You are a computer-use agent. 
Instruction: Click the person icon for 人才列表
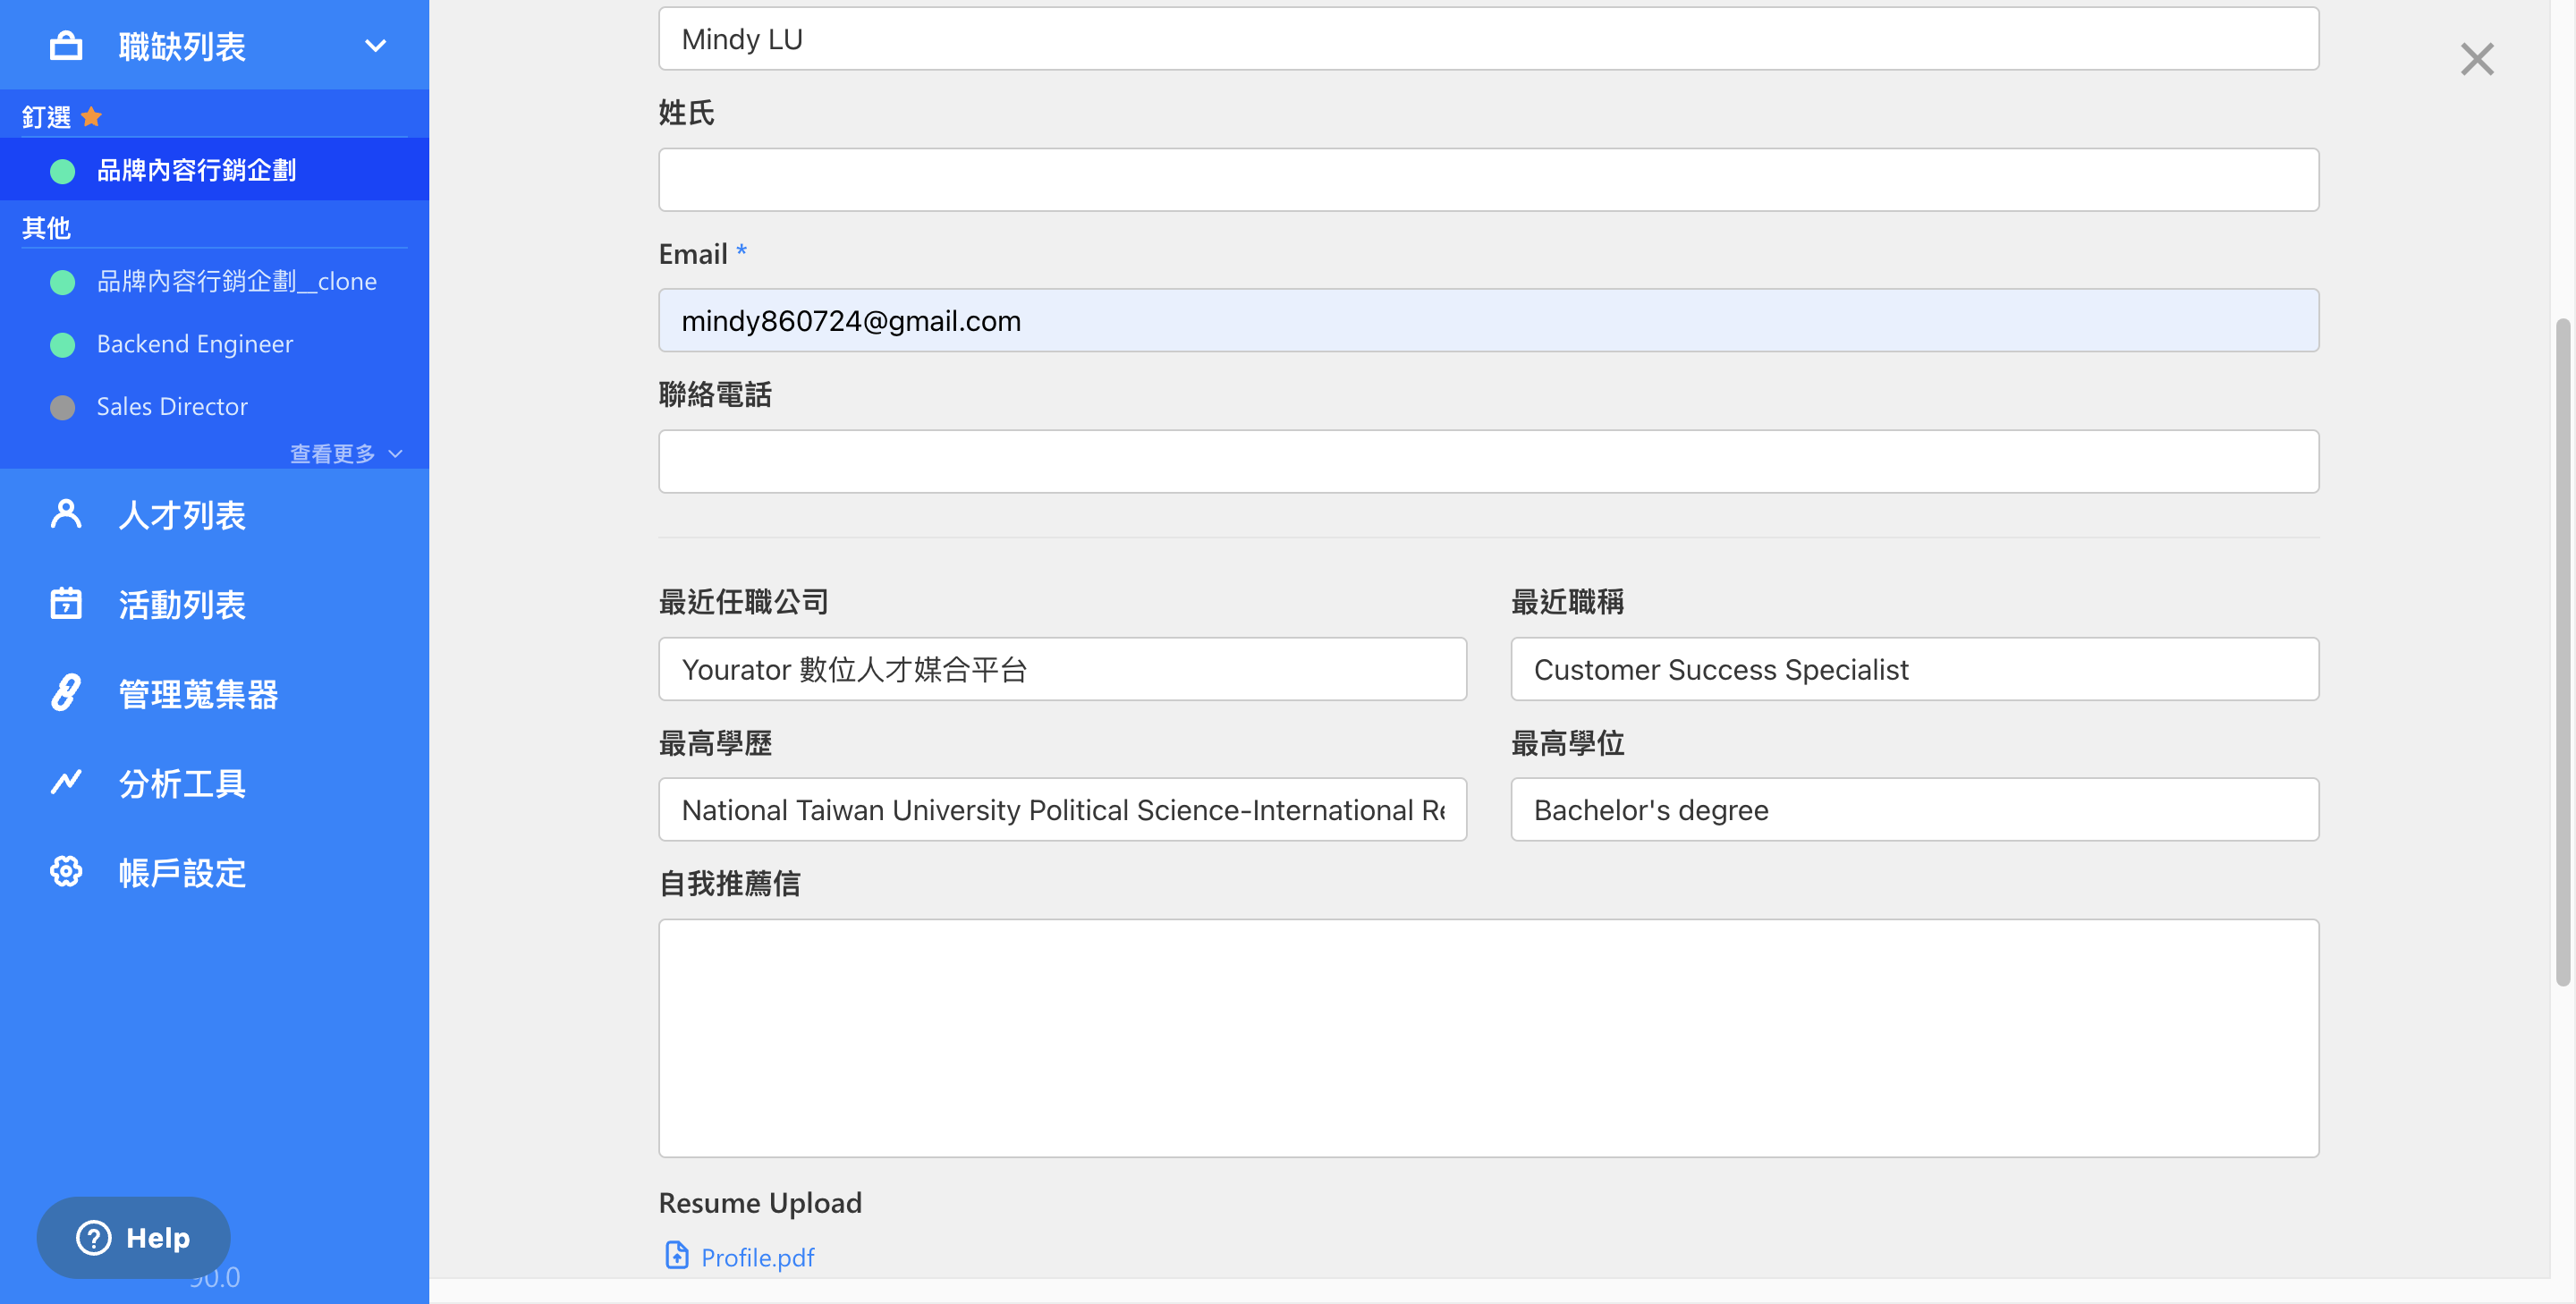[66, 514]
